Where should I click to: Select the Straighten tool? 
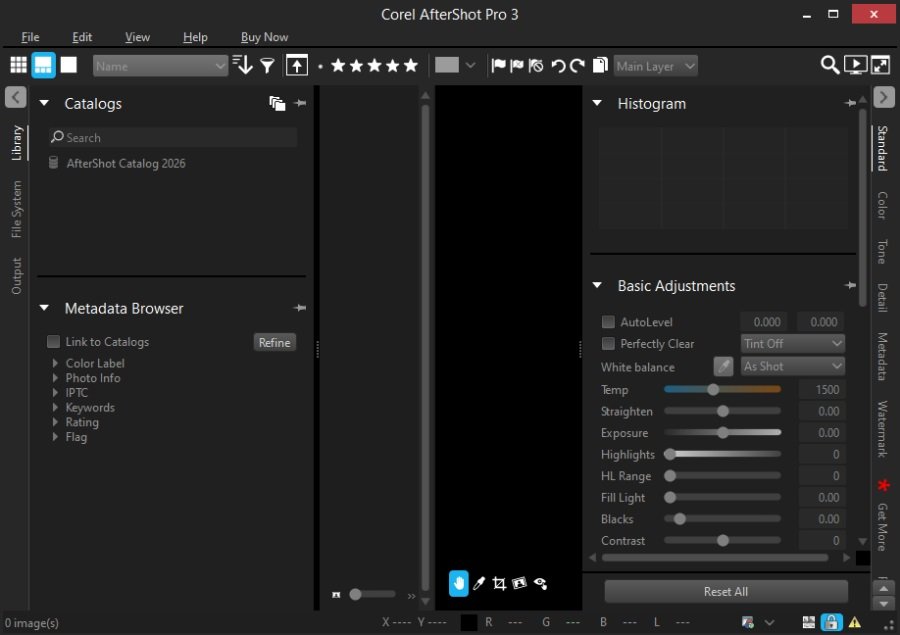(x=519, y=583)
